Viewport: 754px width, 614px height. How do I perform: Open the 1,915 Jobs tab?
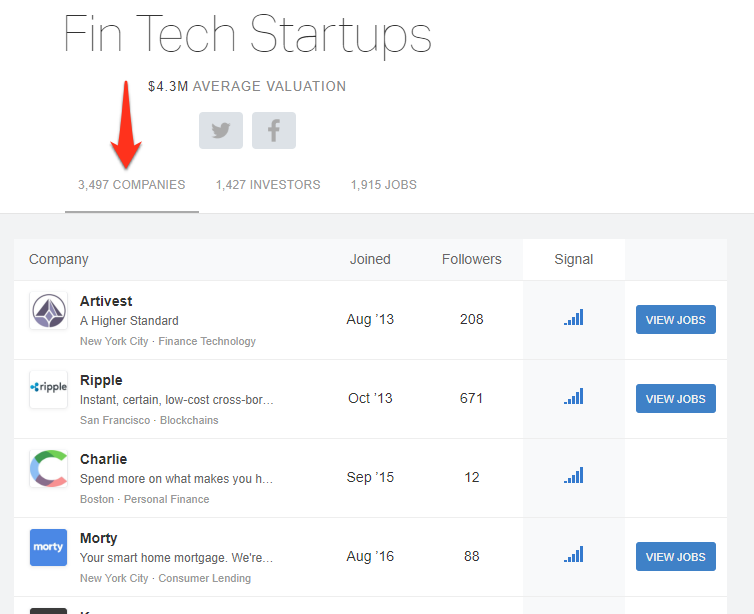pos(384,185)
